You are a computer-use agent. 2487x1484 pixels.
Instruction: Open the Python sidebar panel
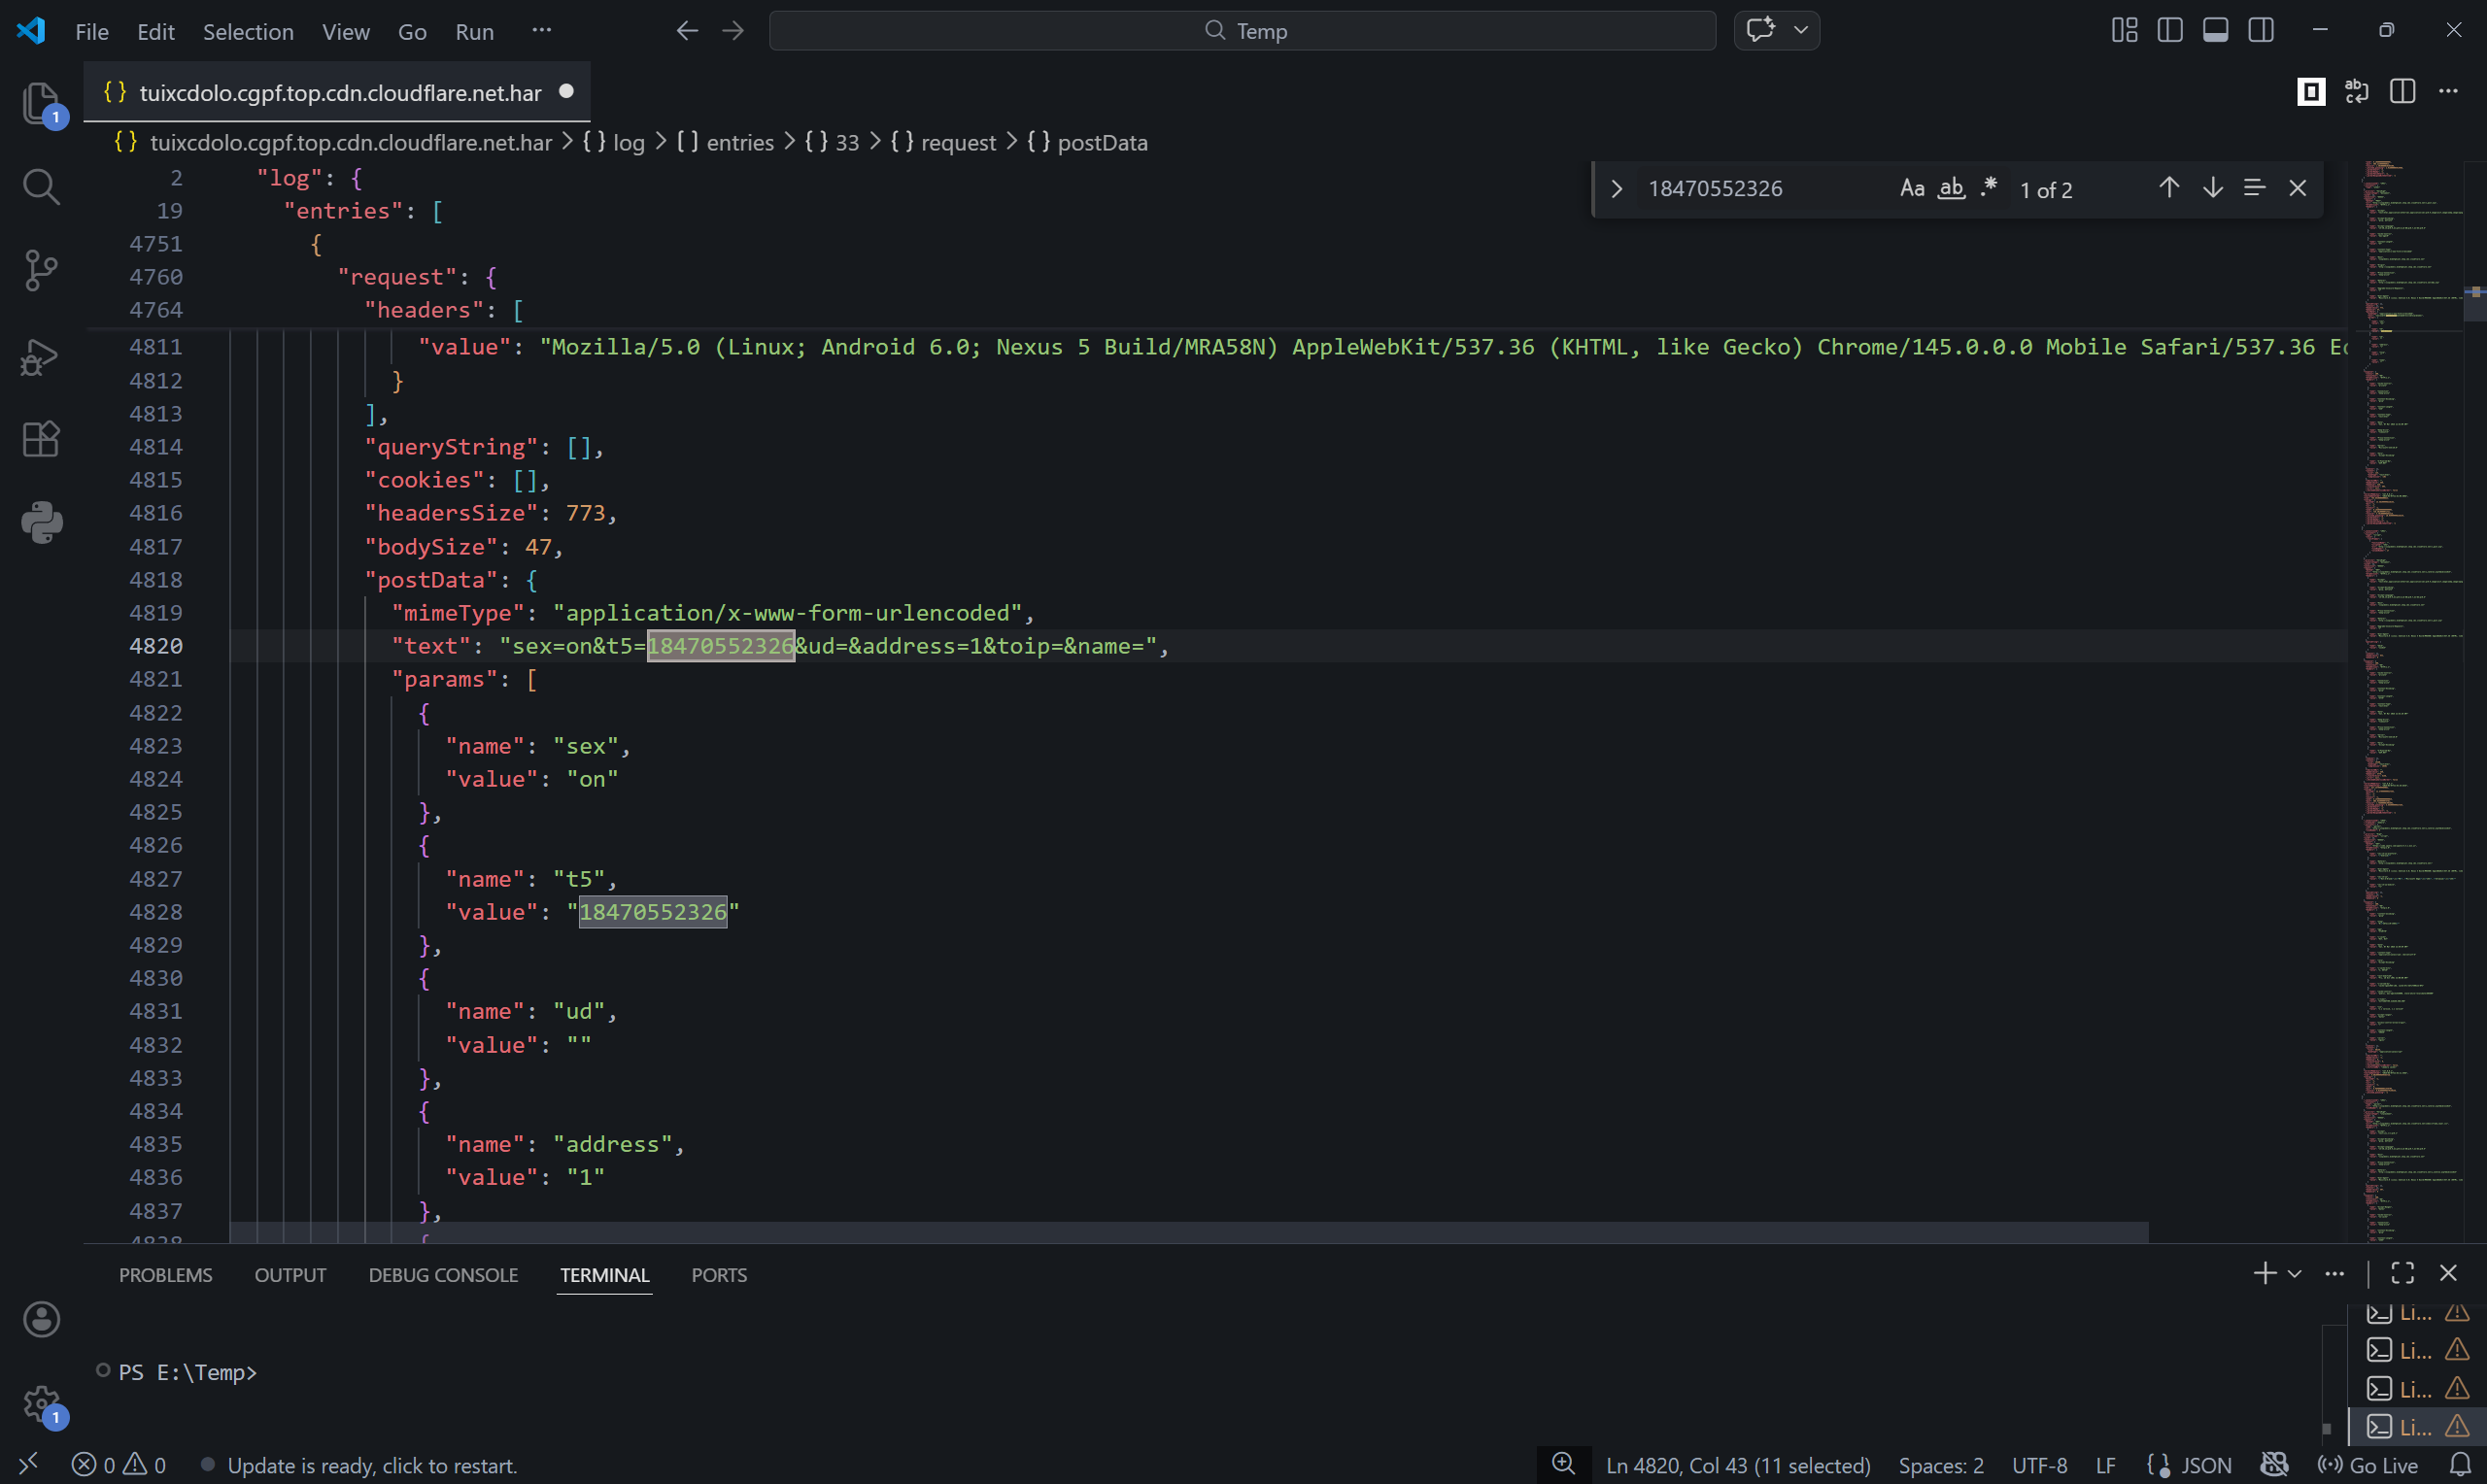click(x=41, y=522)
